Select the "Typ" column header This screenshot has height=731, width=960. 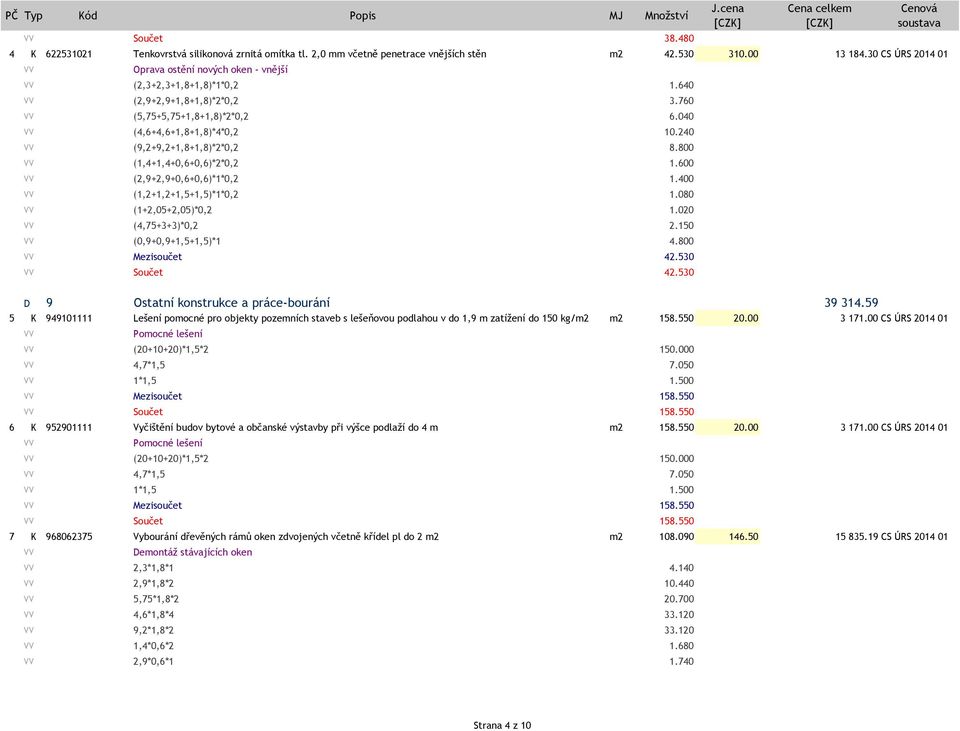[34, 16]
